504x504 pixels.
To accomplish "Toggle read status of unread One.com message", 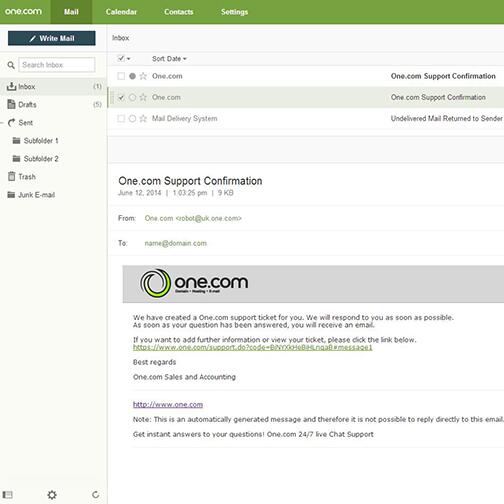I will [132, 76].
